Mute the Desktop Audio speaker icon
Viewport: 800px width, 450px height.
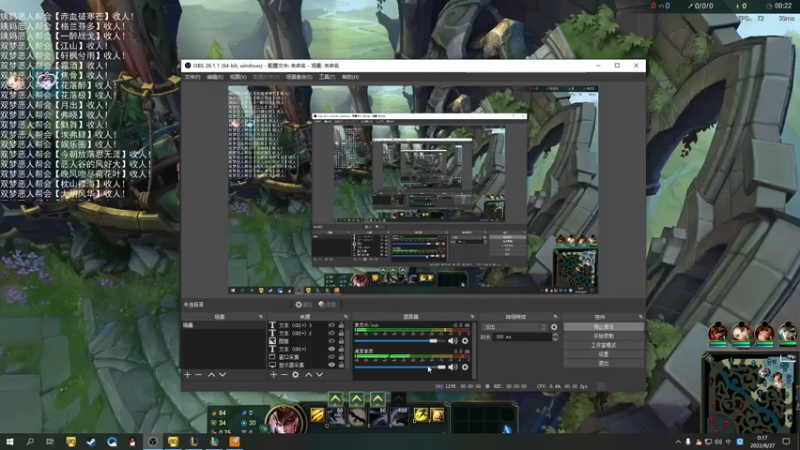pyautogui.click(x=453, y=367)
